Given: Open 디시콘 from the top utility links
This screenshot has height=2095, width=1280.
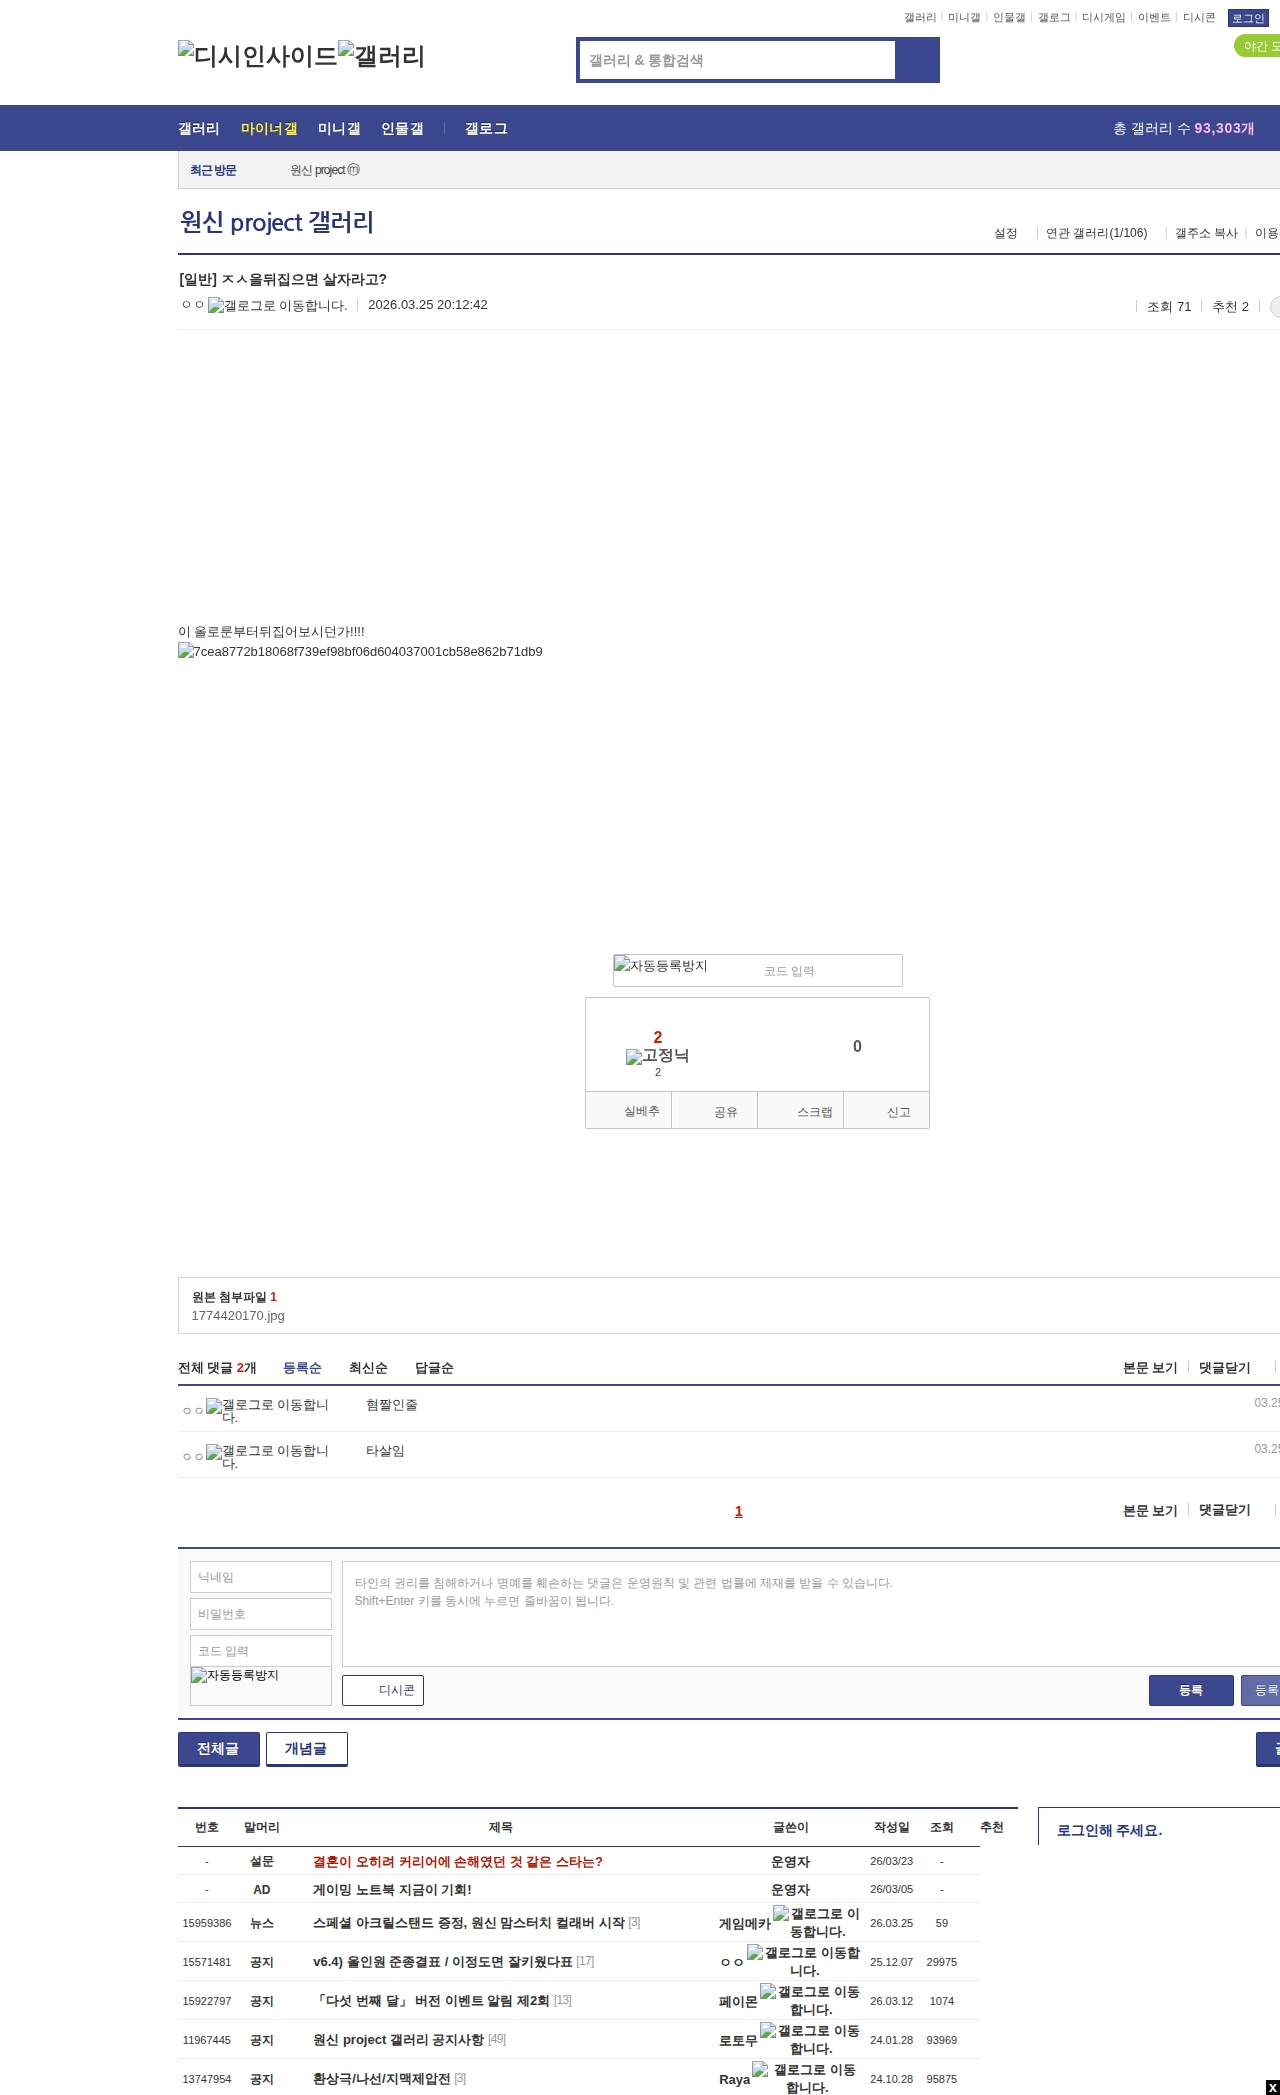Looking at the screenshot, I should point(1199,18).
